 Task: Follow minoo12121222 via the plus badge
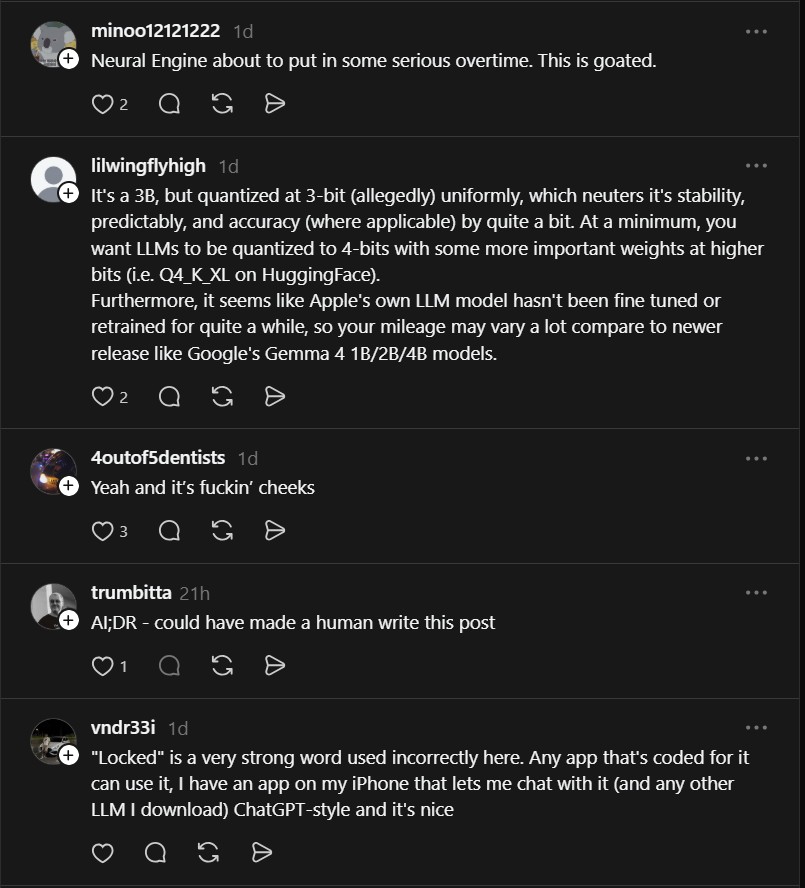pos(69,60)
